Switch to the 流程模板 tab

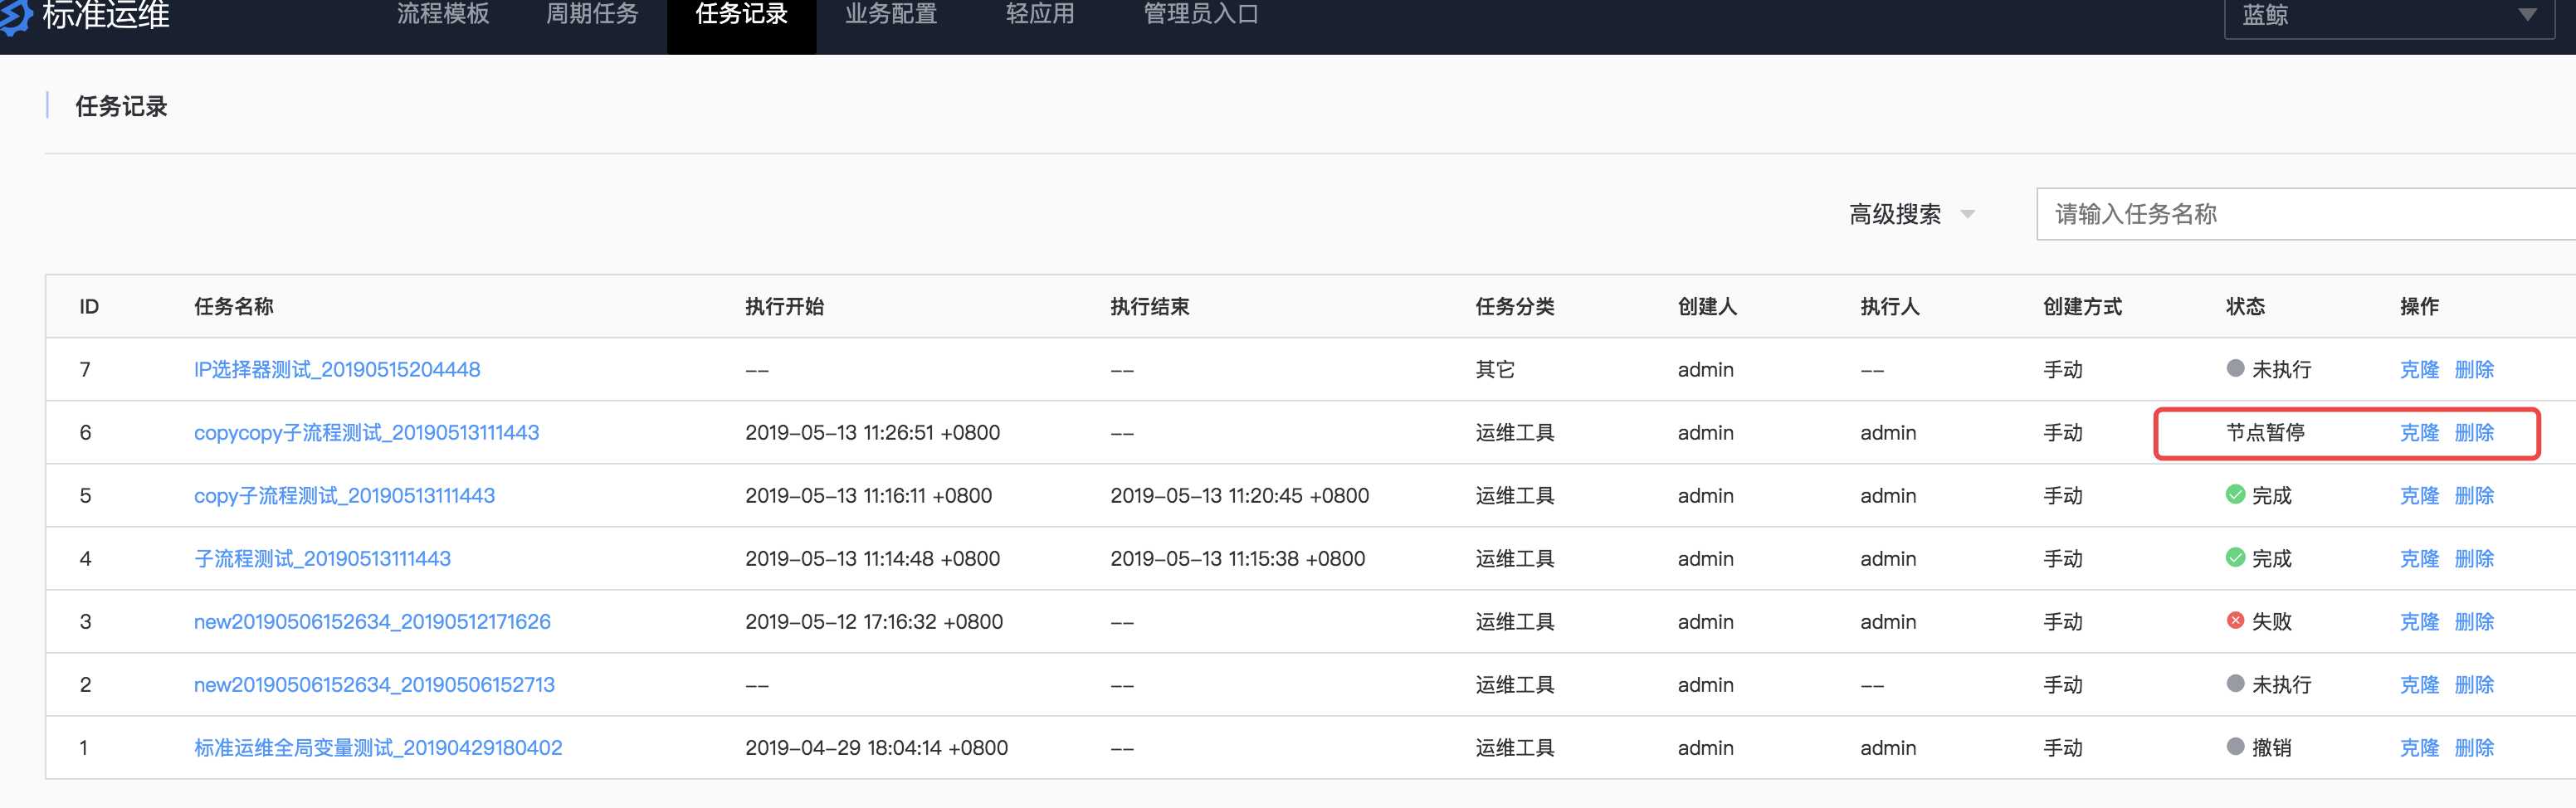click(443, 14)
